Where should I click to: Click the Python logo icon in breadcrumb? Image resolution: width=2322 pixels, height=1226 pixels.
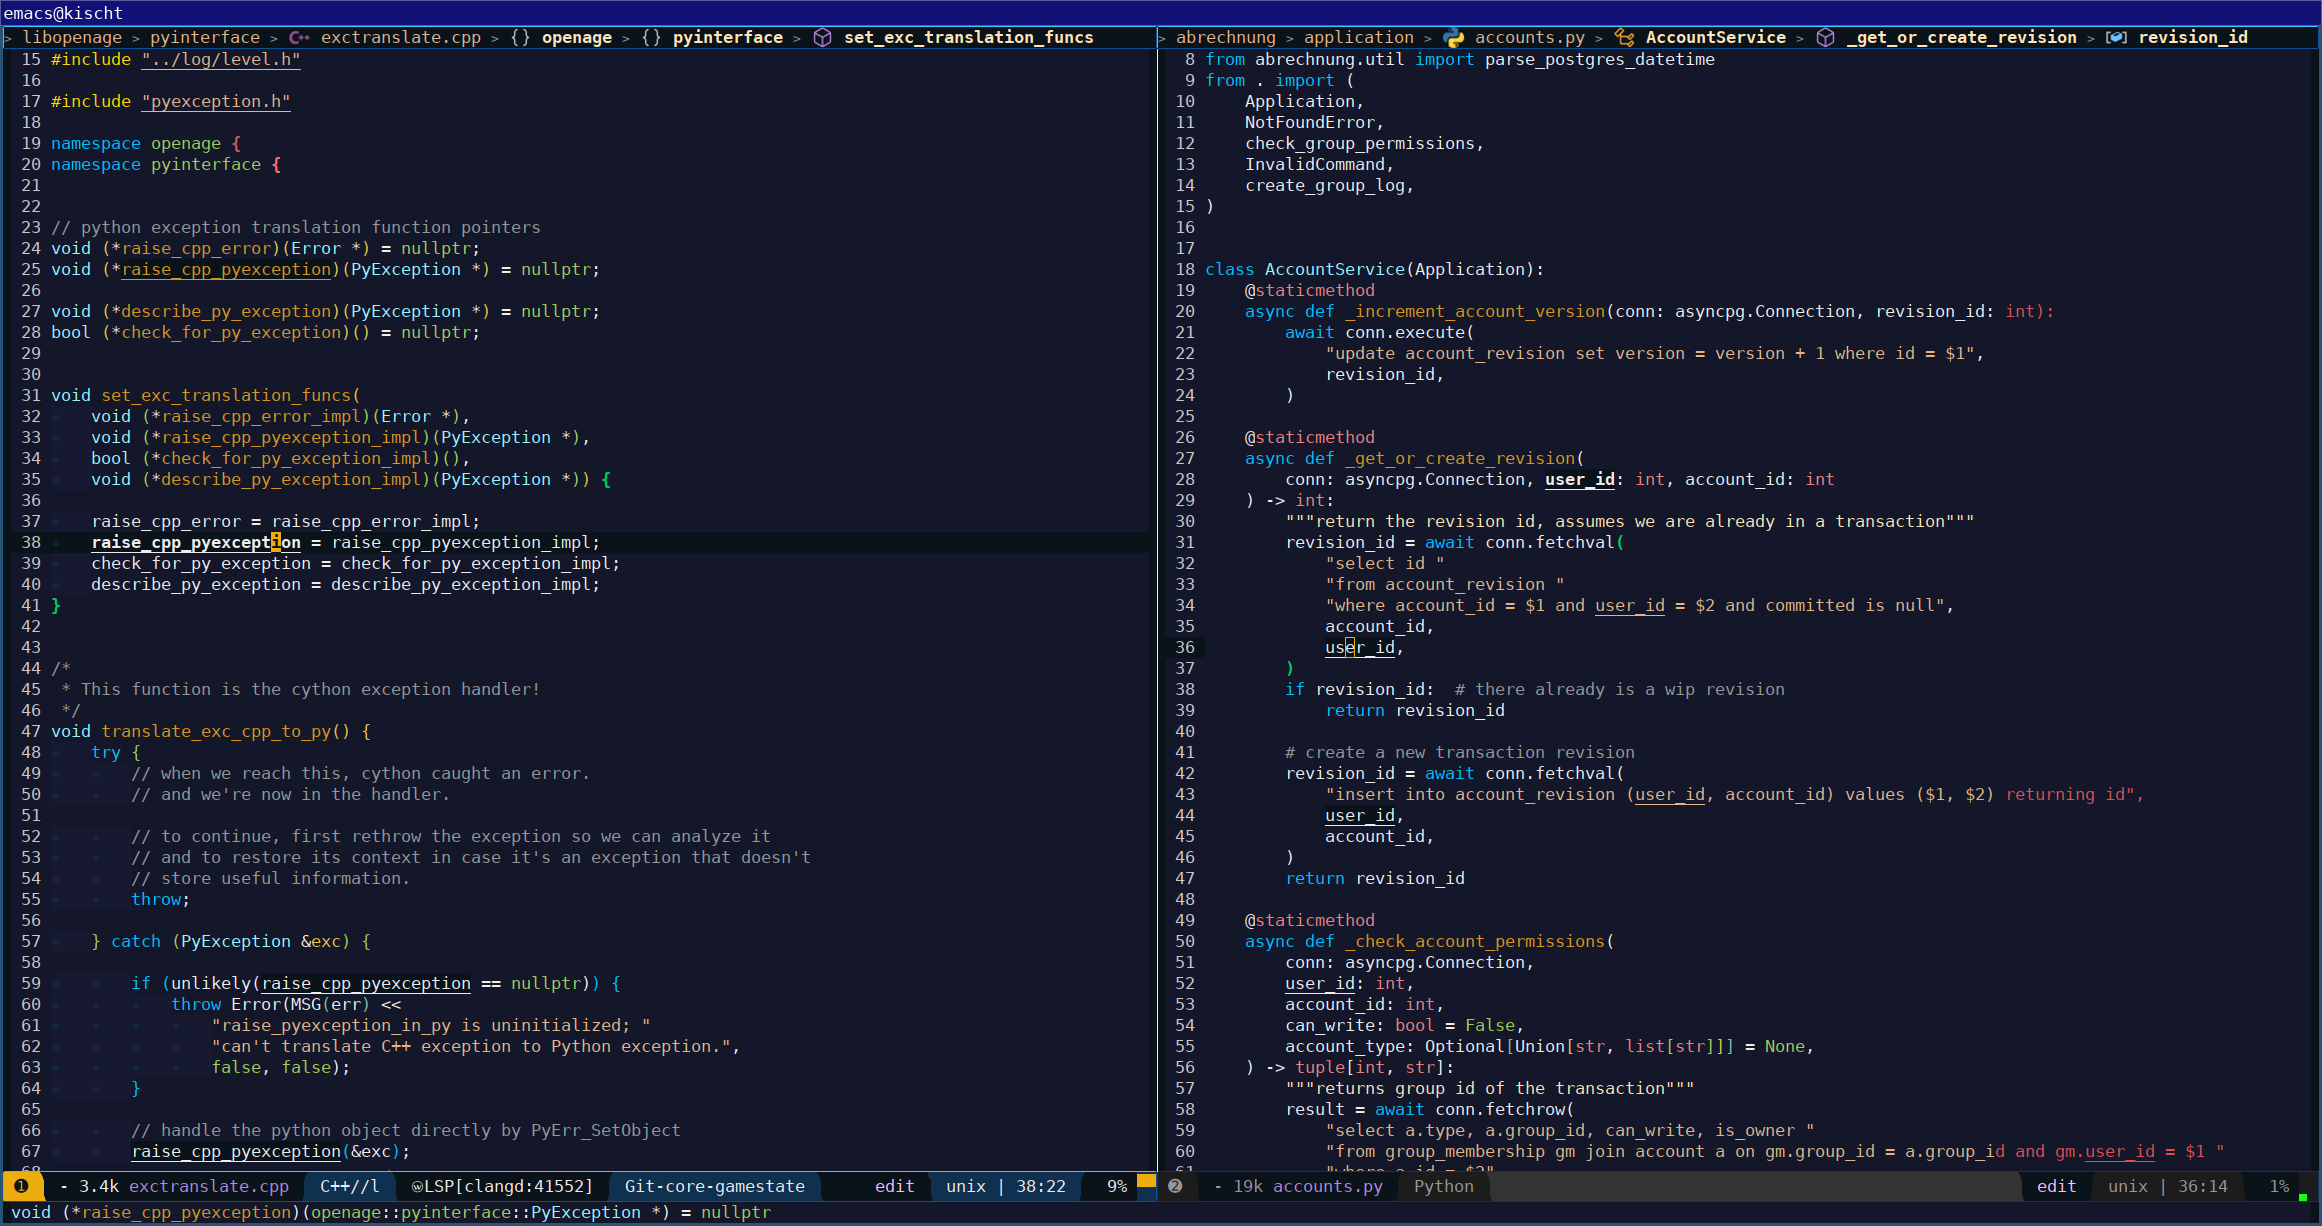(1453, 38)
